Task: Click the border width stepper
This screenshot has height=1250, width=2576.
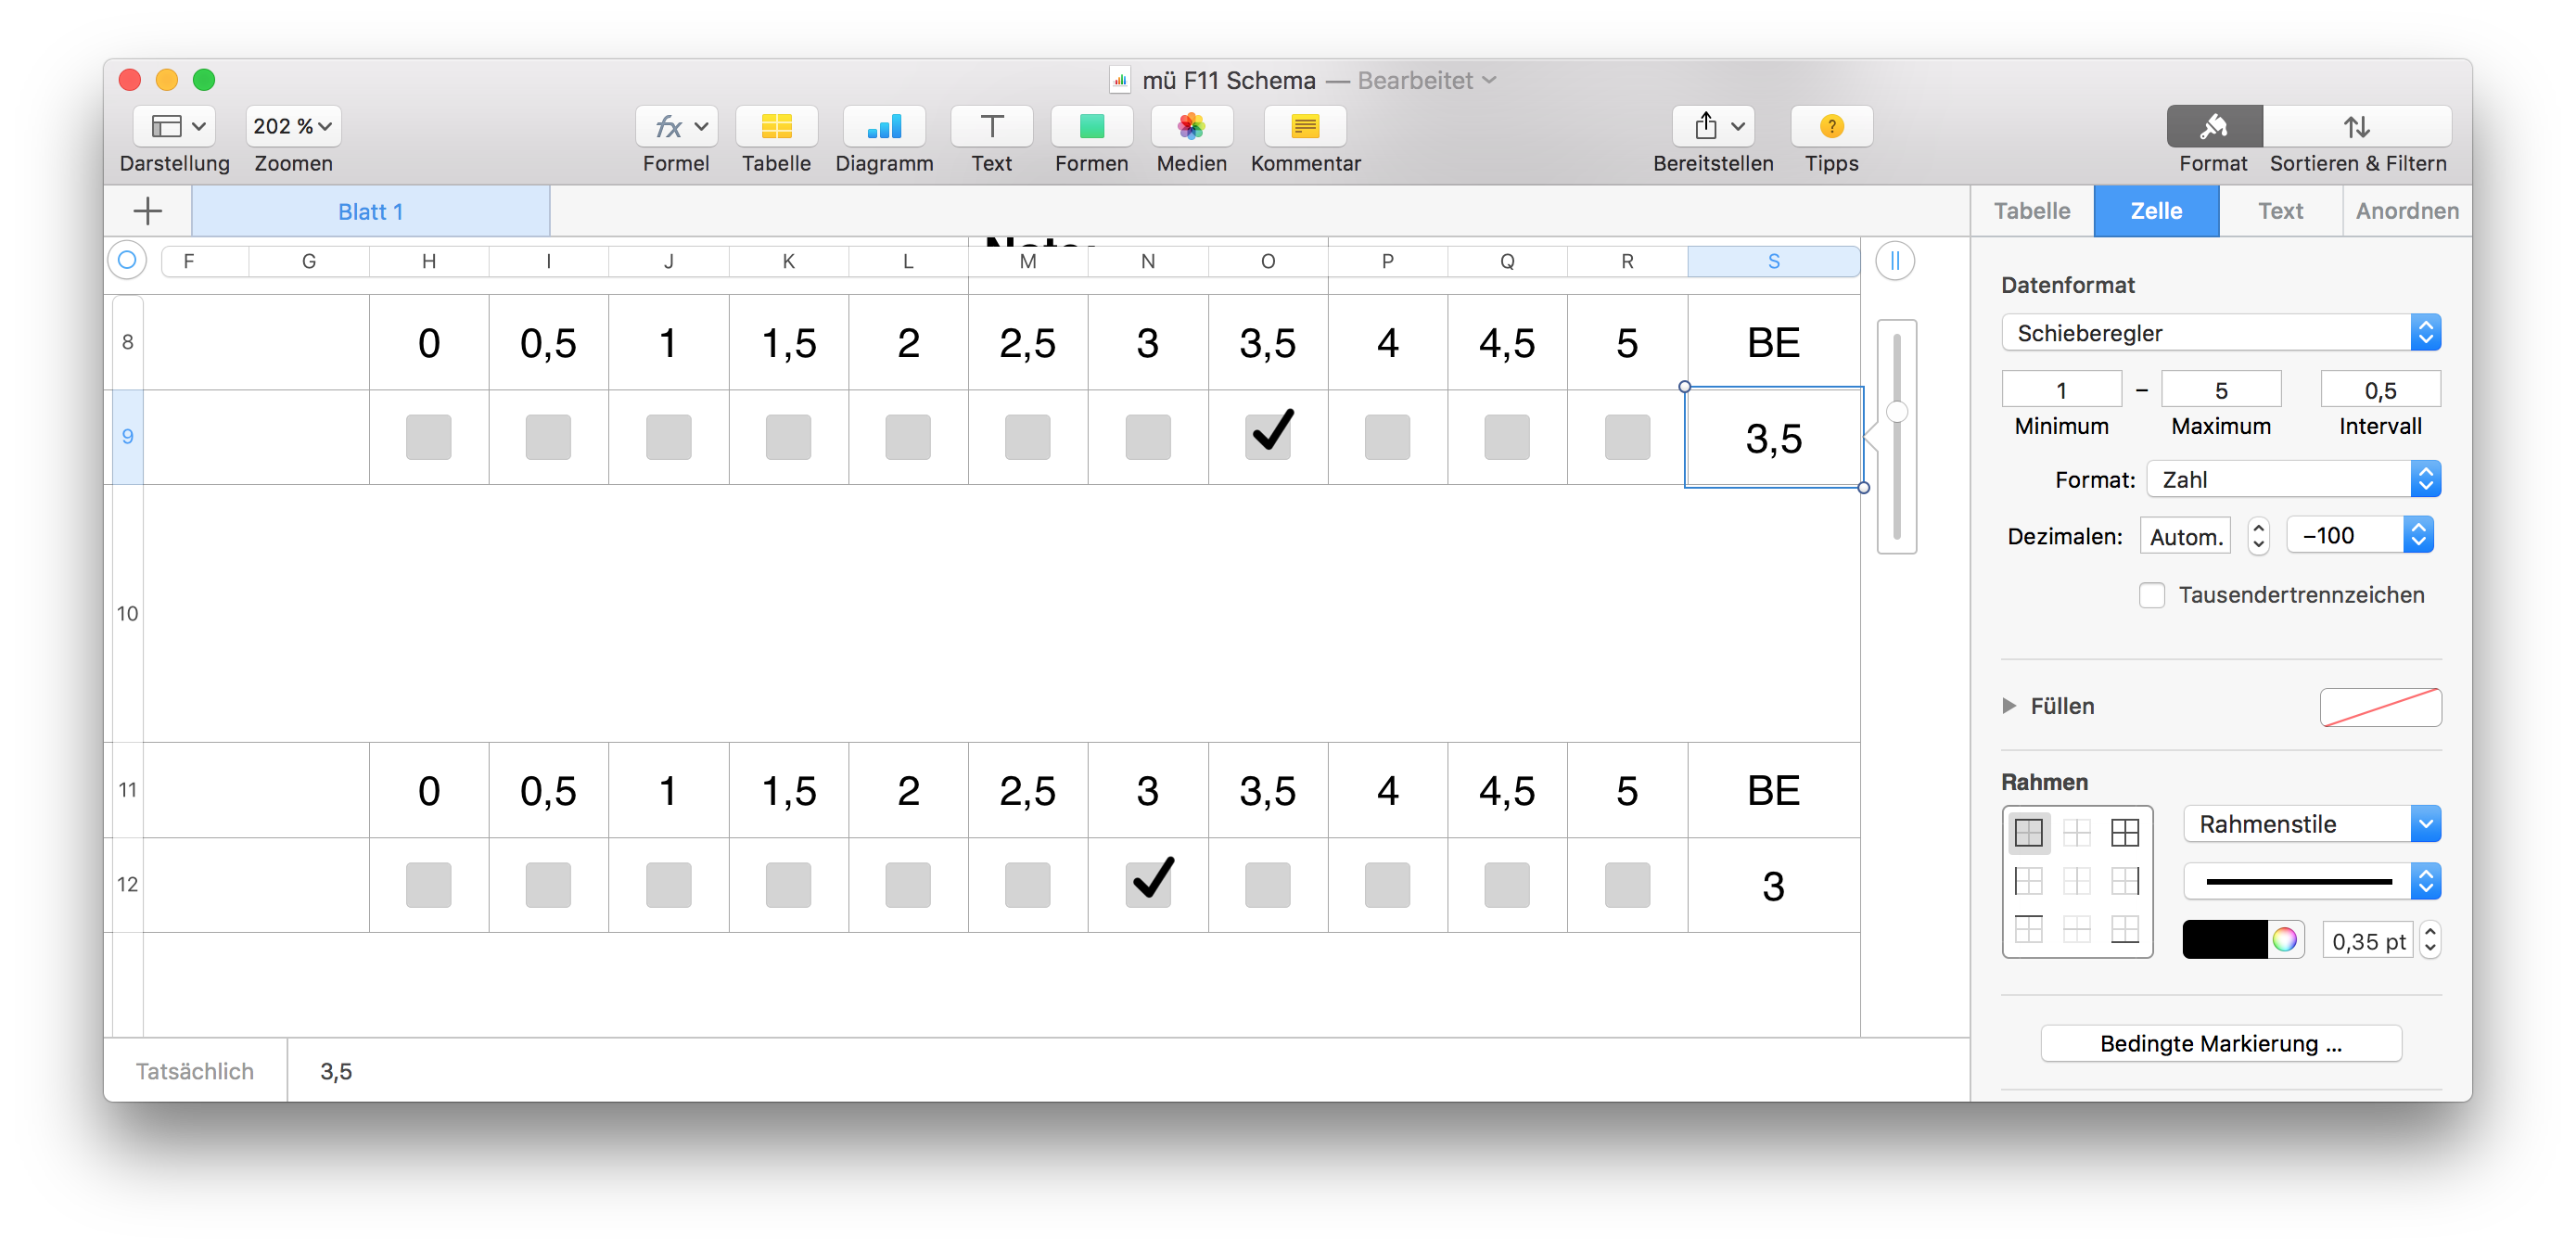Action: [x=2430, y=940]
